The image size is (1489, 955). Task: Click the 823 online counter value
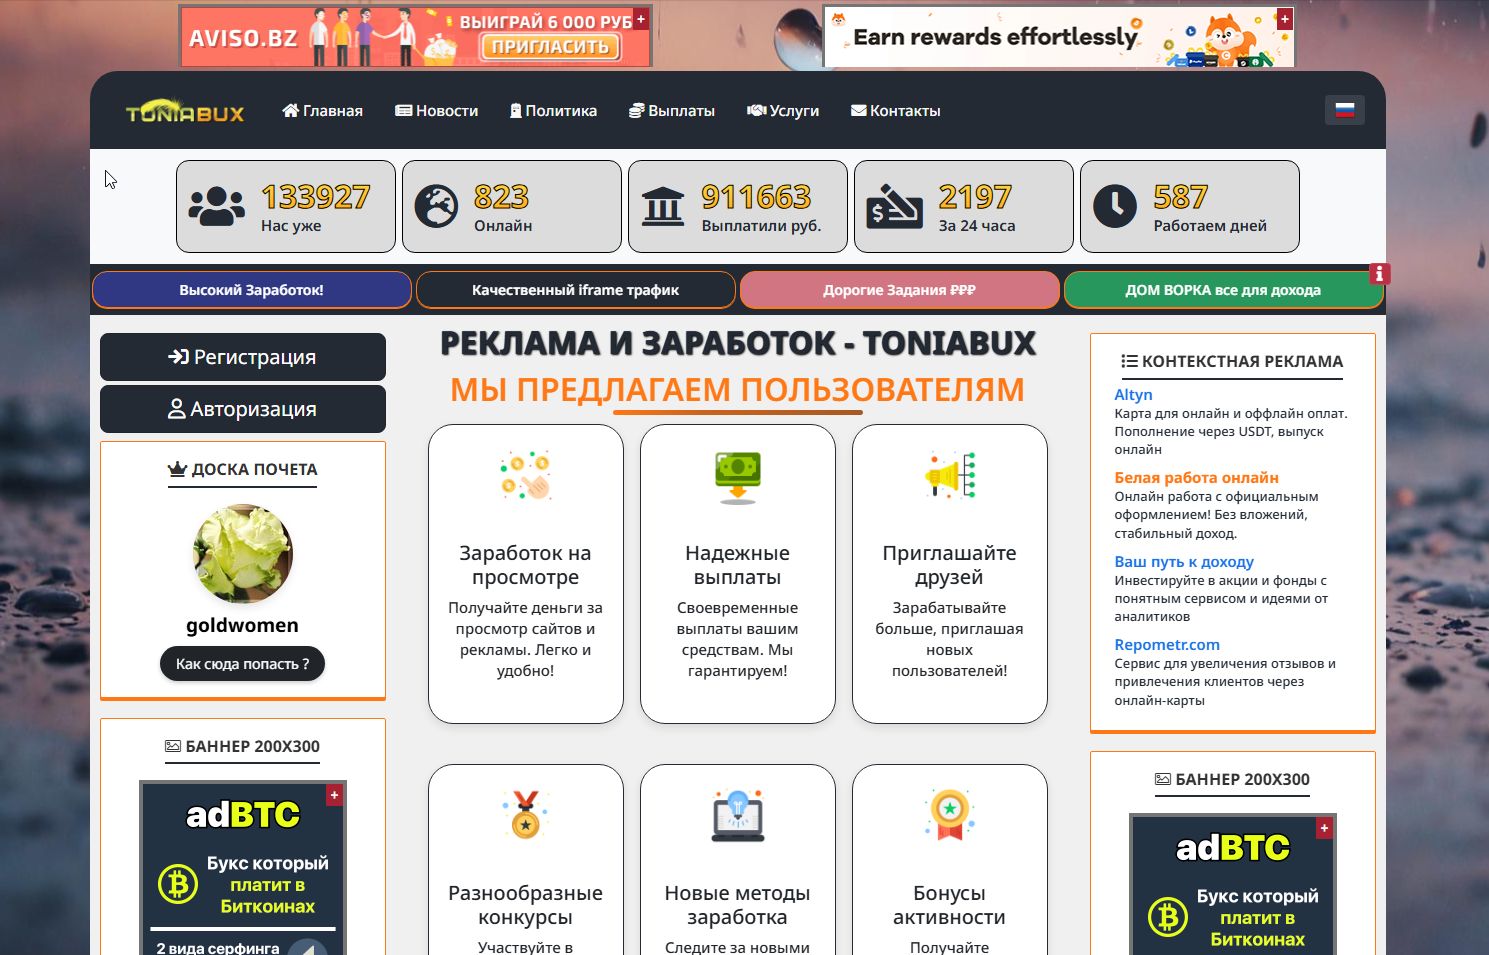coord(501,197)
